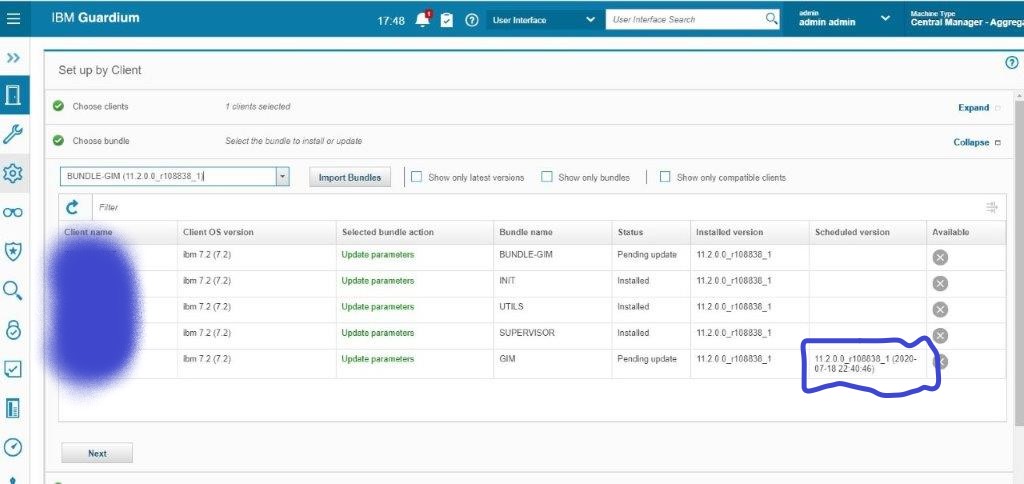Select Pending update status in BUNDLE-GIM row
Image resolution: width=1024 pixels, height=484 pixels.
(x=647, y=254)
